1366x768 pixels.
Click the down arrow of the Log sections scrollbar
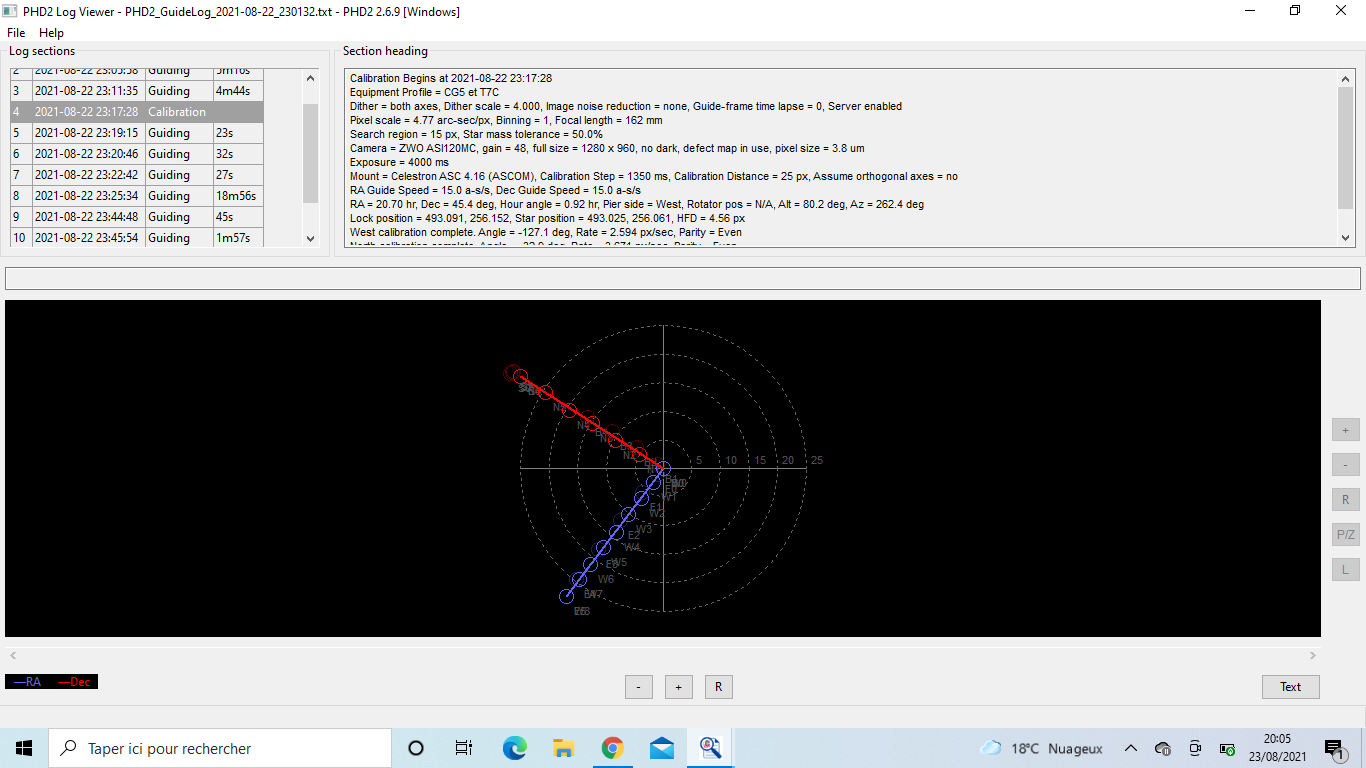click(310, 238)
